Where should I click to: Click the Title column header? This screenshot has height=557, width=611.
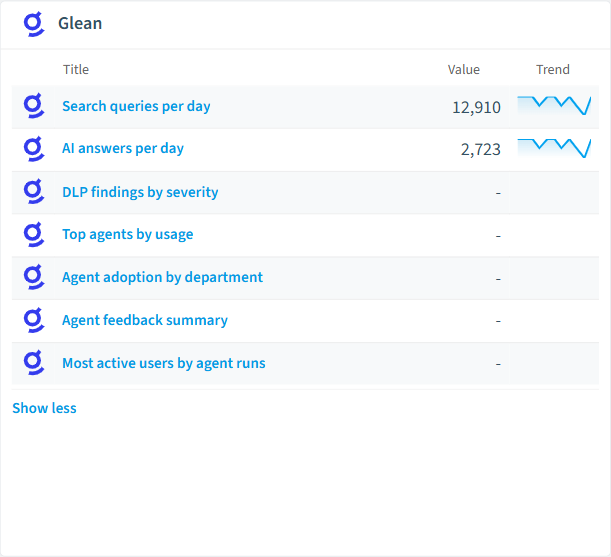point(76,69)
